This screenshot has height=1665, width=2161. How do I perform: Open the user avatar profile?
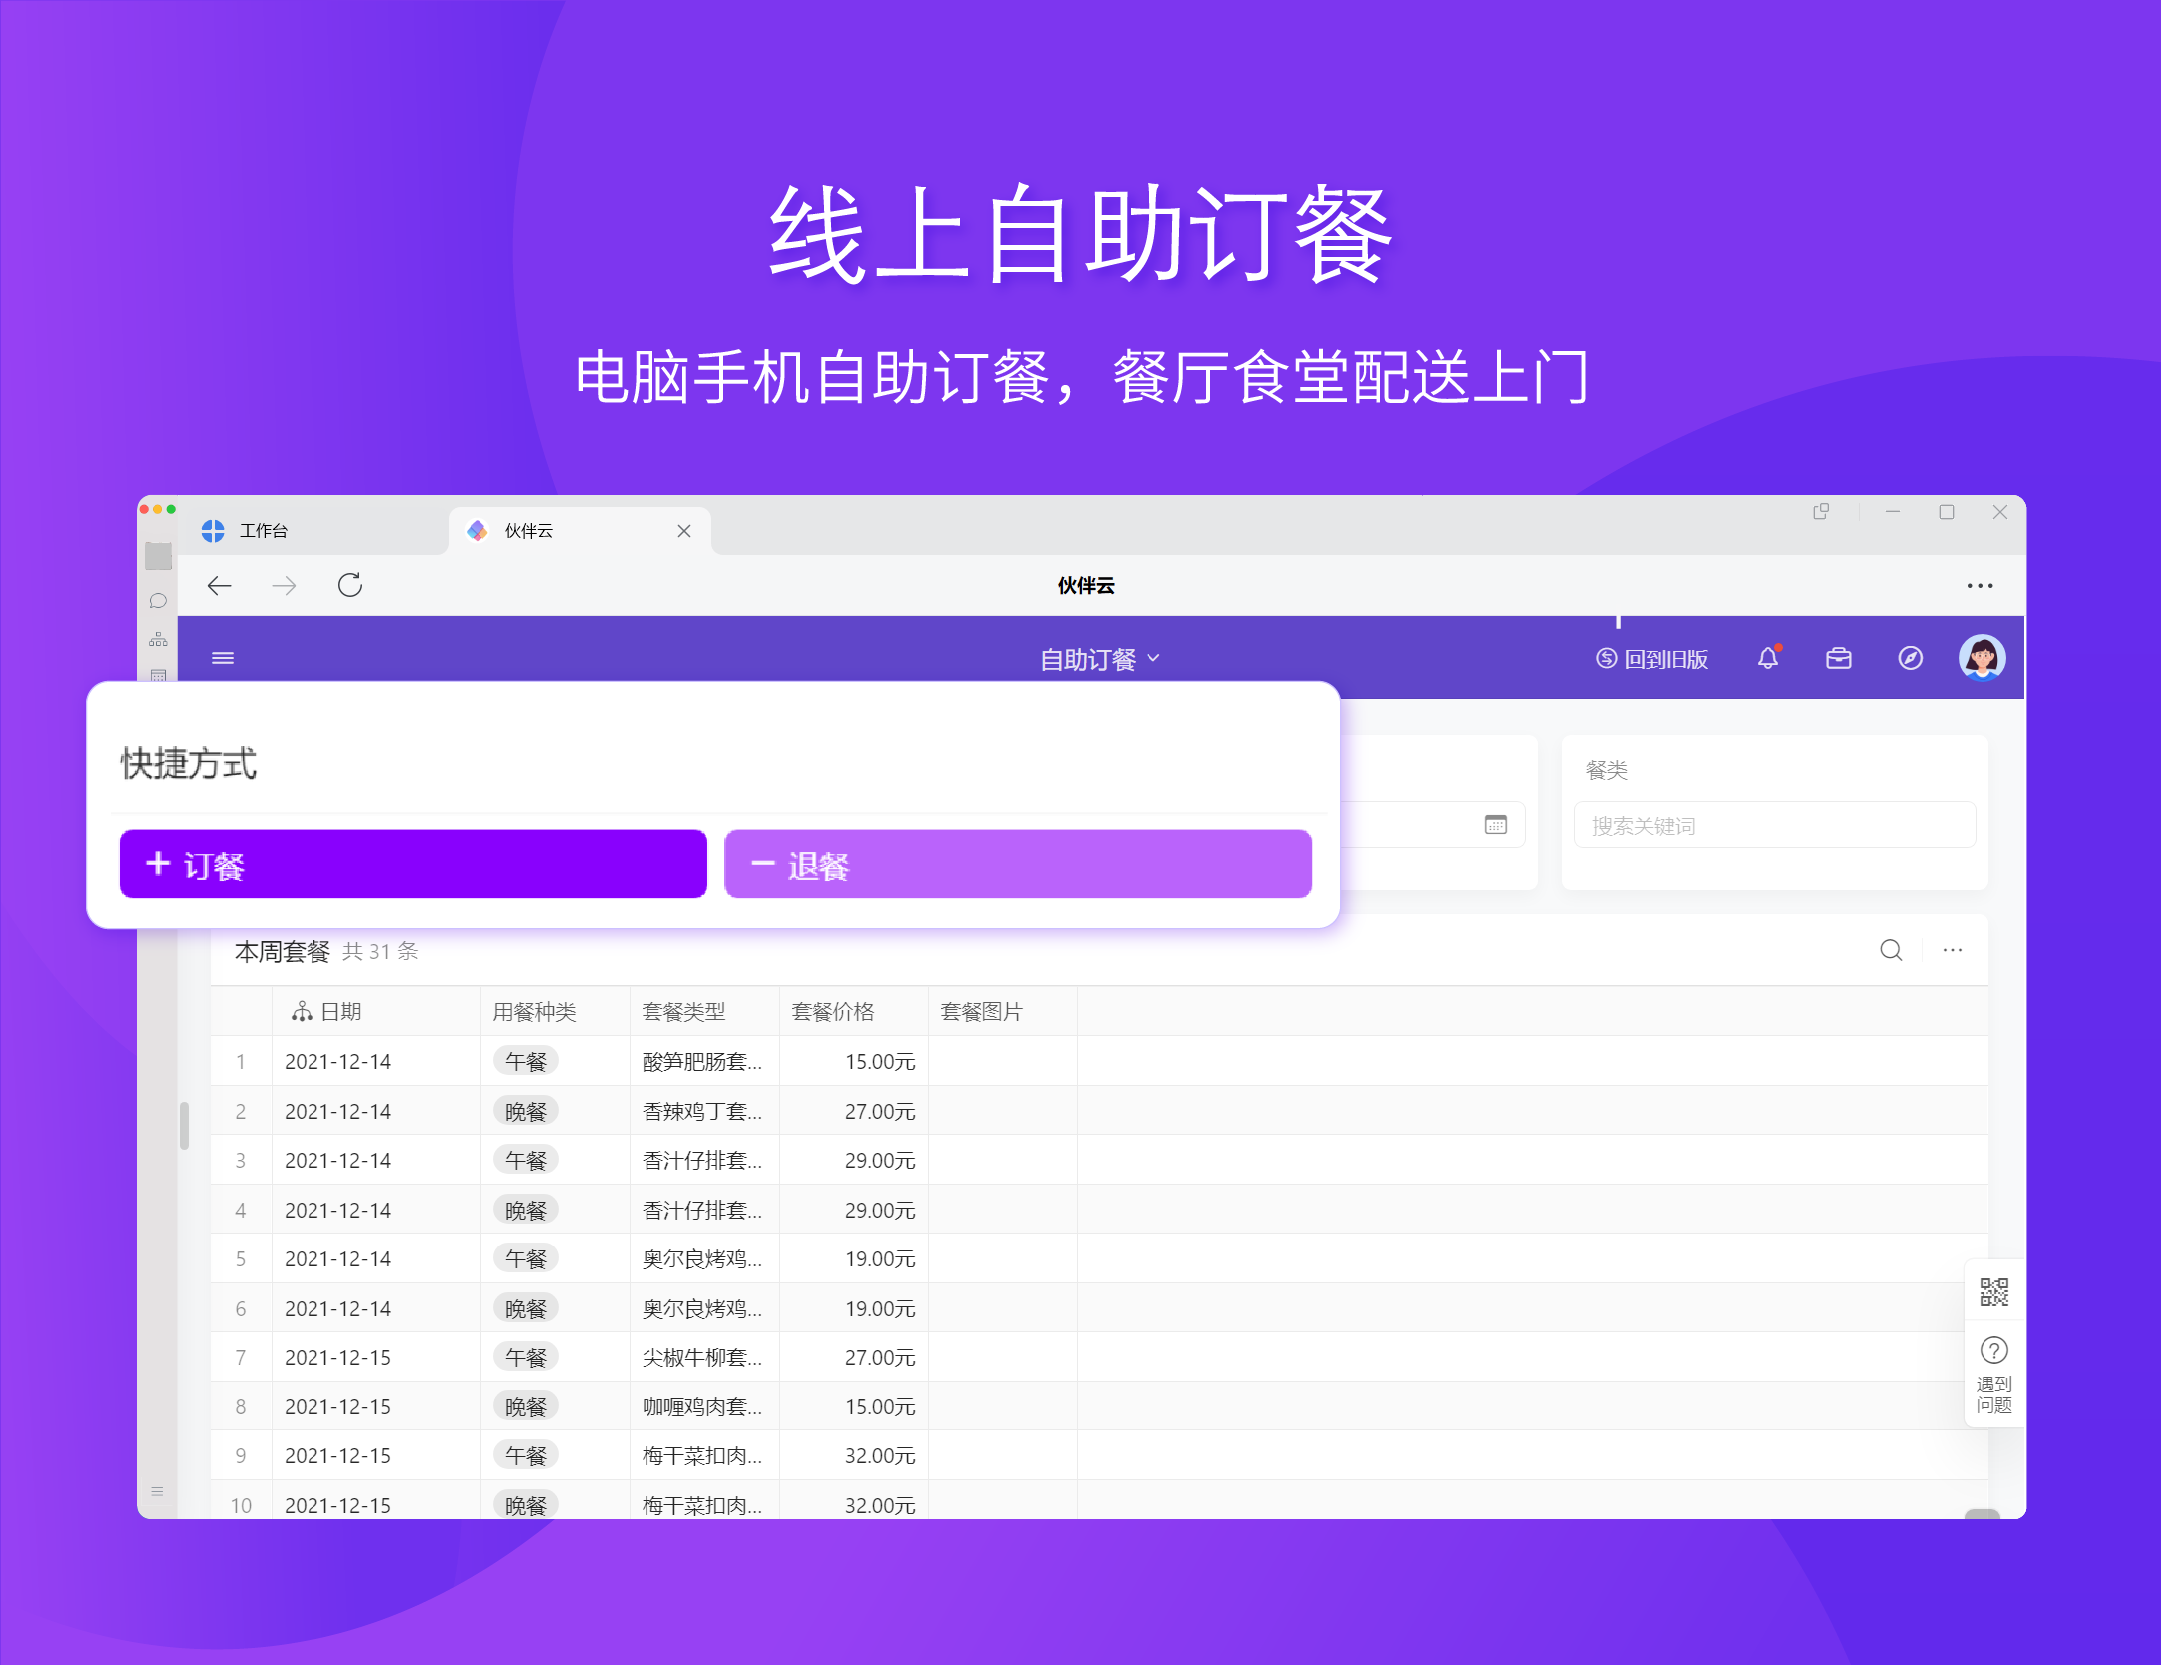pyautogui.click(x=1981, y=658)
